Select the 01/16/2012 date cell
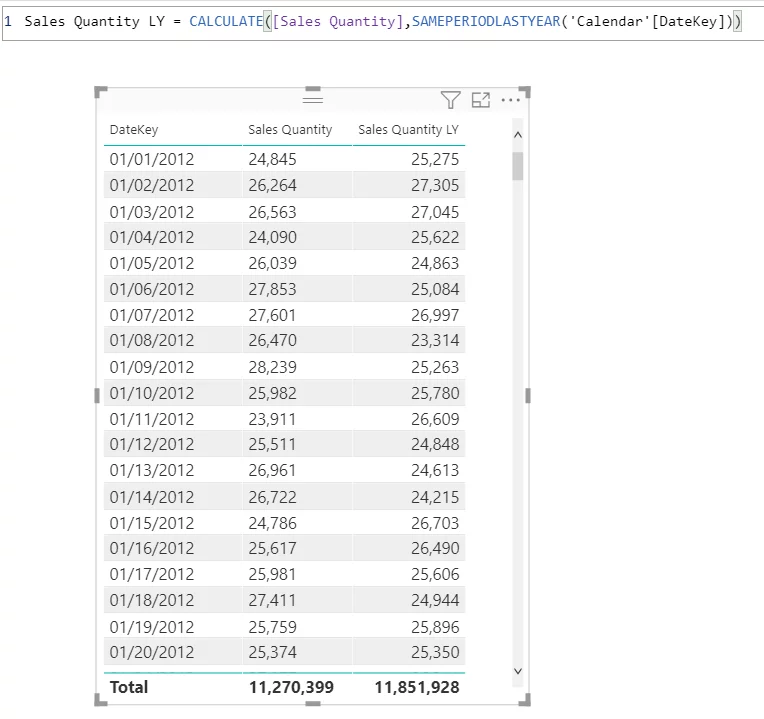 (152, 548)
